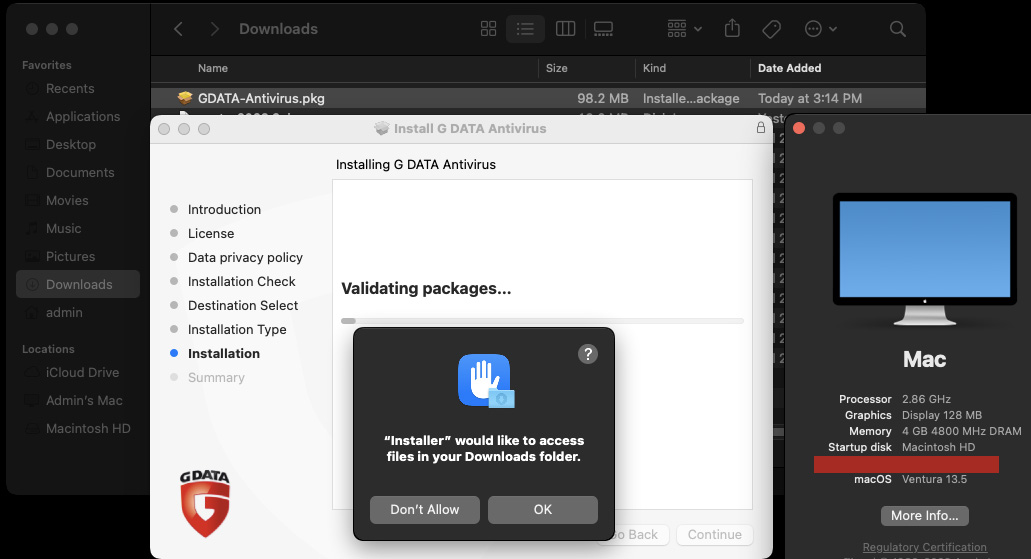Click the 2.86 GHz processor value
The height and width of the screenshot is (559, 1031).
[926, 399]
